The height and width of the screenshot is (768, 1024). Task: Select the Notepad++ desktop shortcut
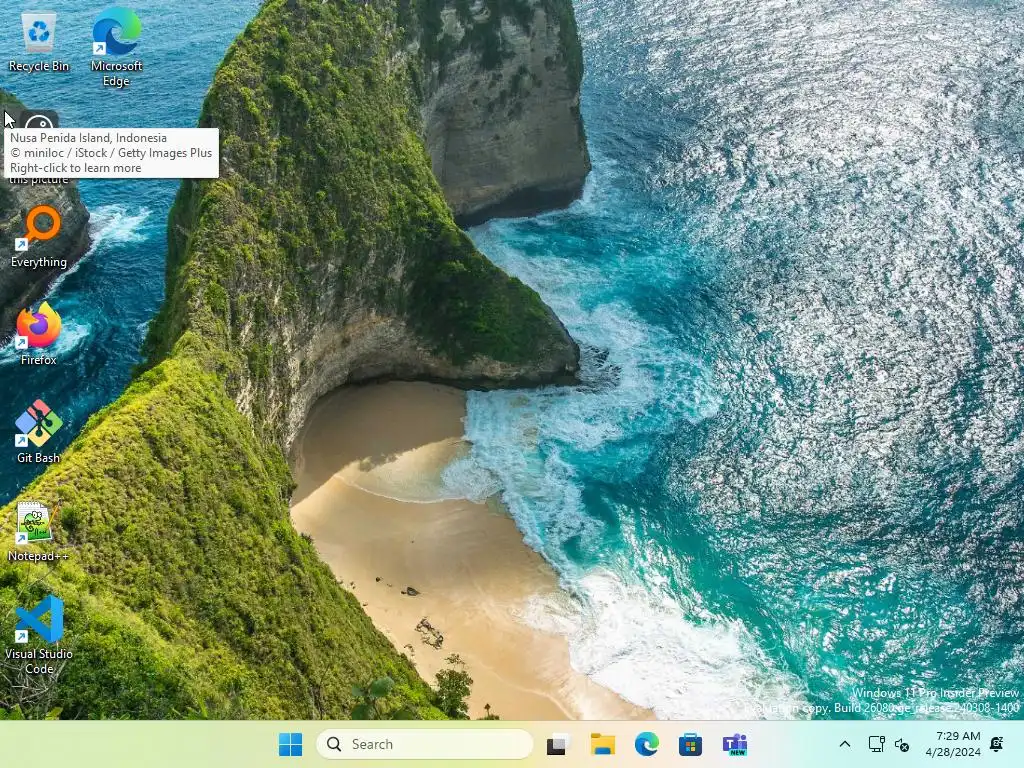coord(38,532)
